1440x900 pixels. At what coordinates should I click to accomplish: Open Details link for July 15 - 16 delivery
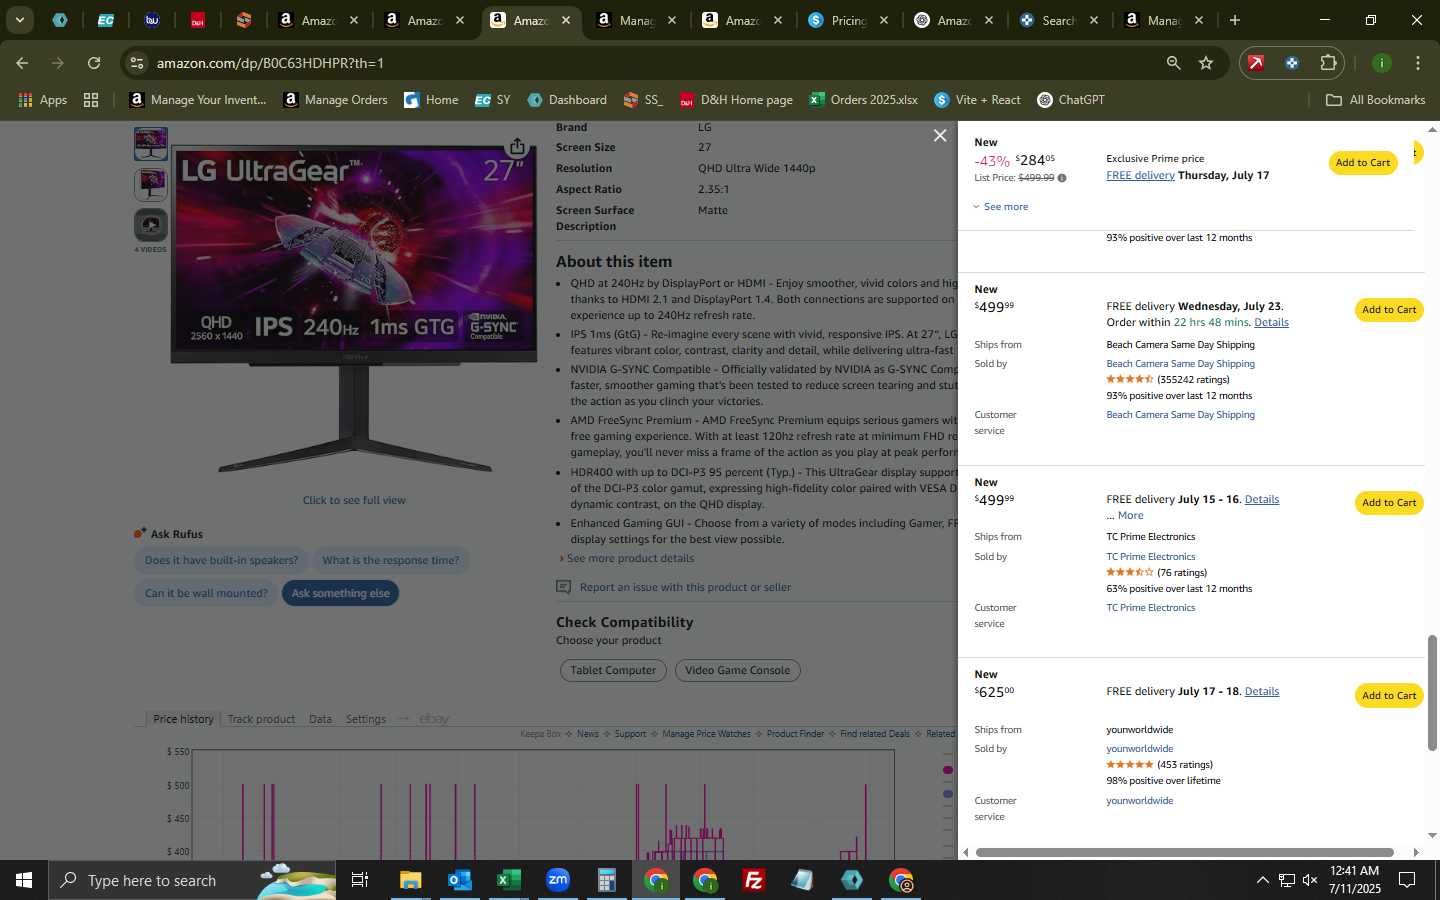click(1262, 499)
